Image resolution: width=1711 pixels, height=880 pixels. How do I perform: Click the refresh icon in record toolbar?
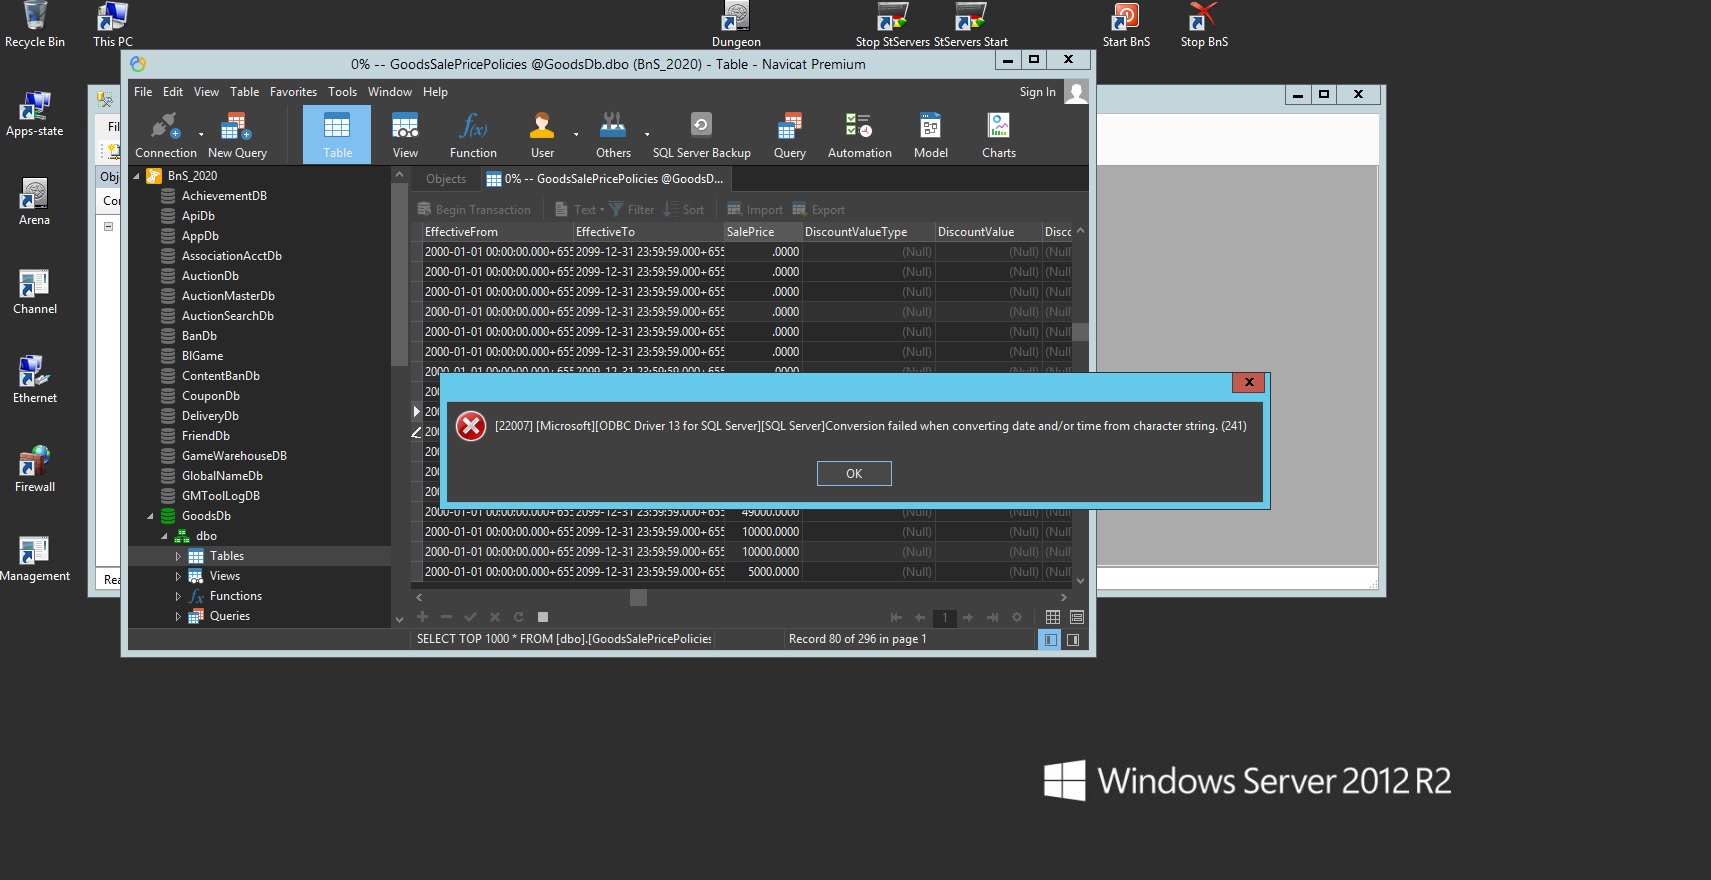[x=518, y=617]
